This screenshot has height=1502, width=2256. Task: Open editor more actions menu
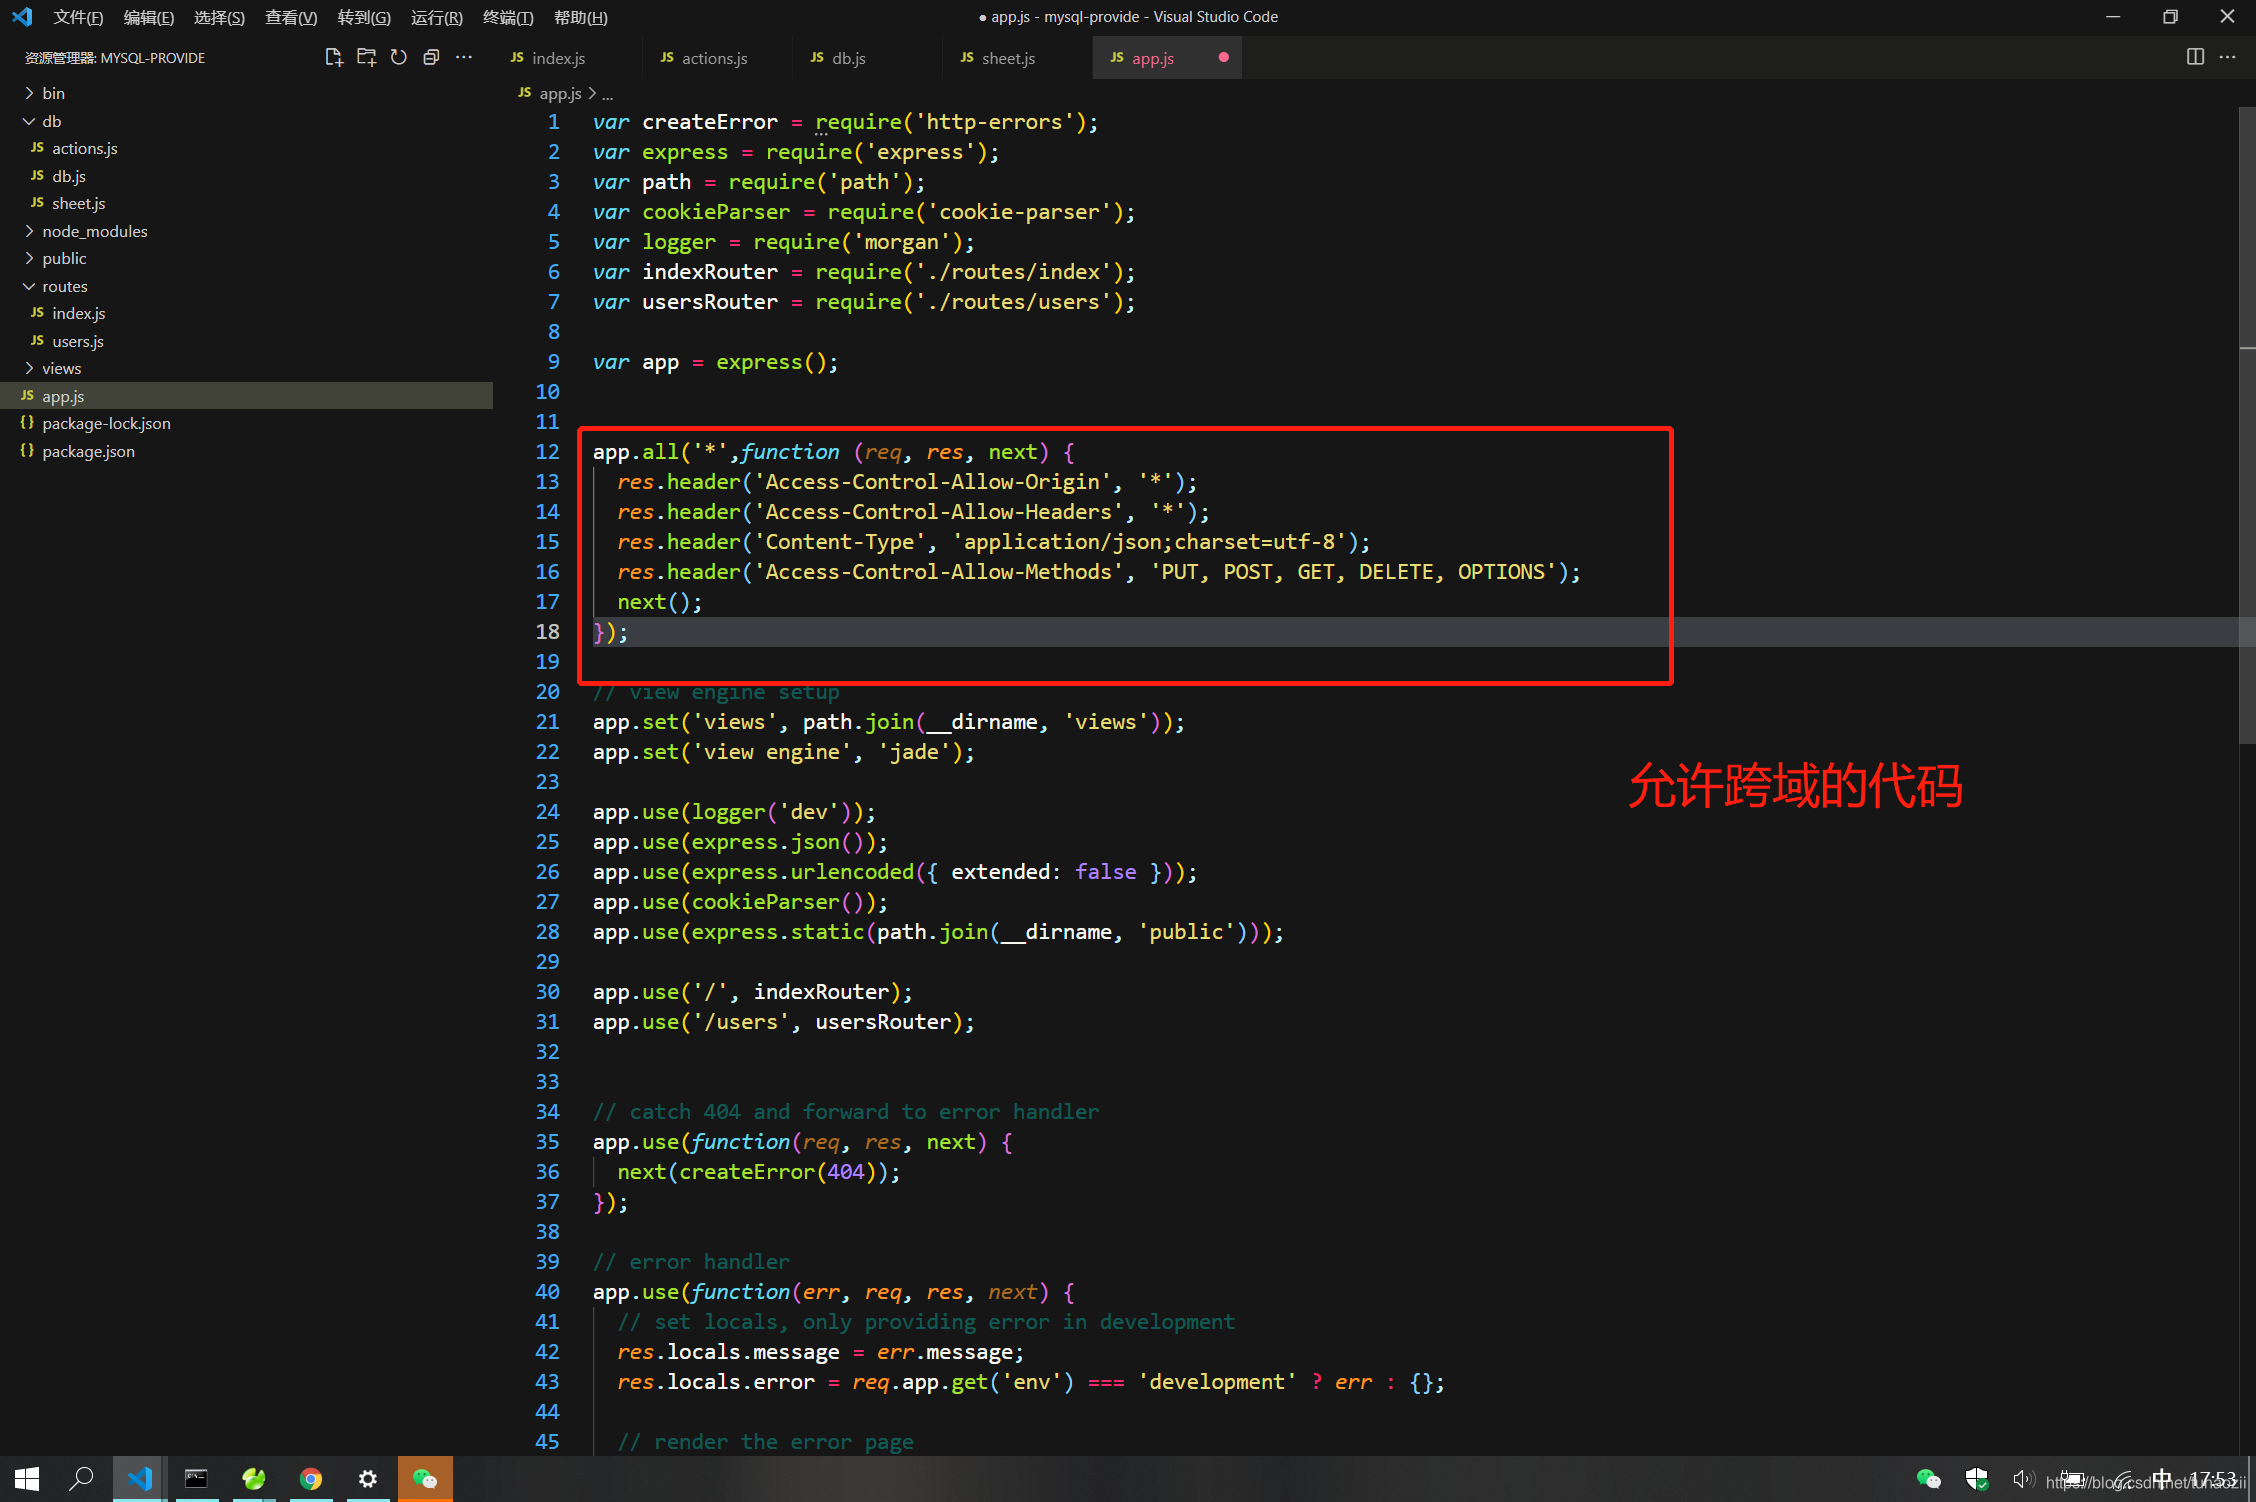[x=2227, y=57]
